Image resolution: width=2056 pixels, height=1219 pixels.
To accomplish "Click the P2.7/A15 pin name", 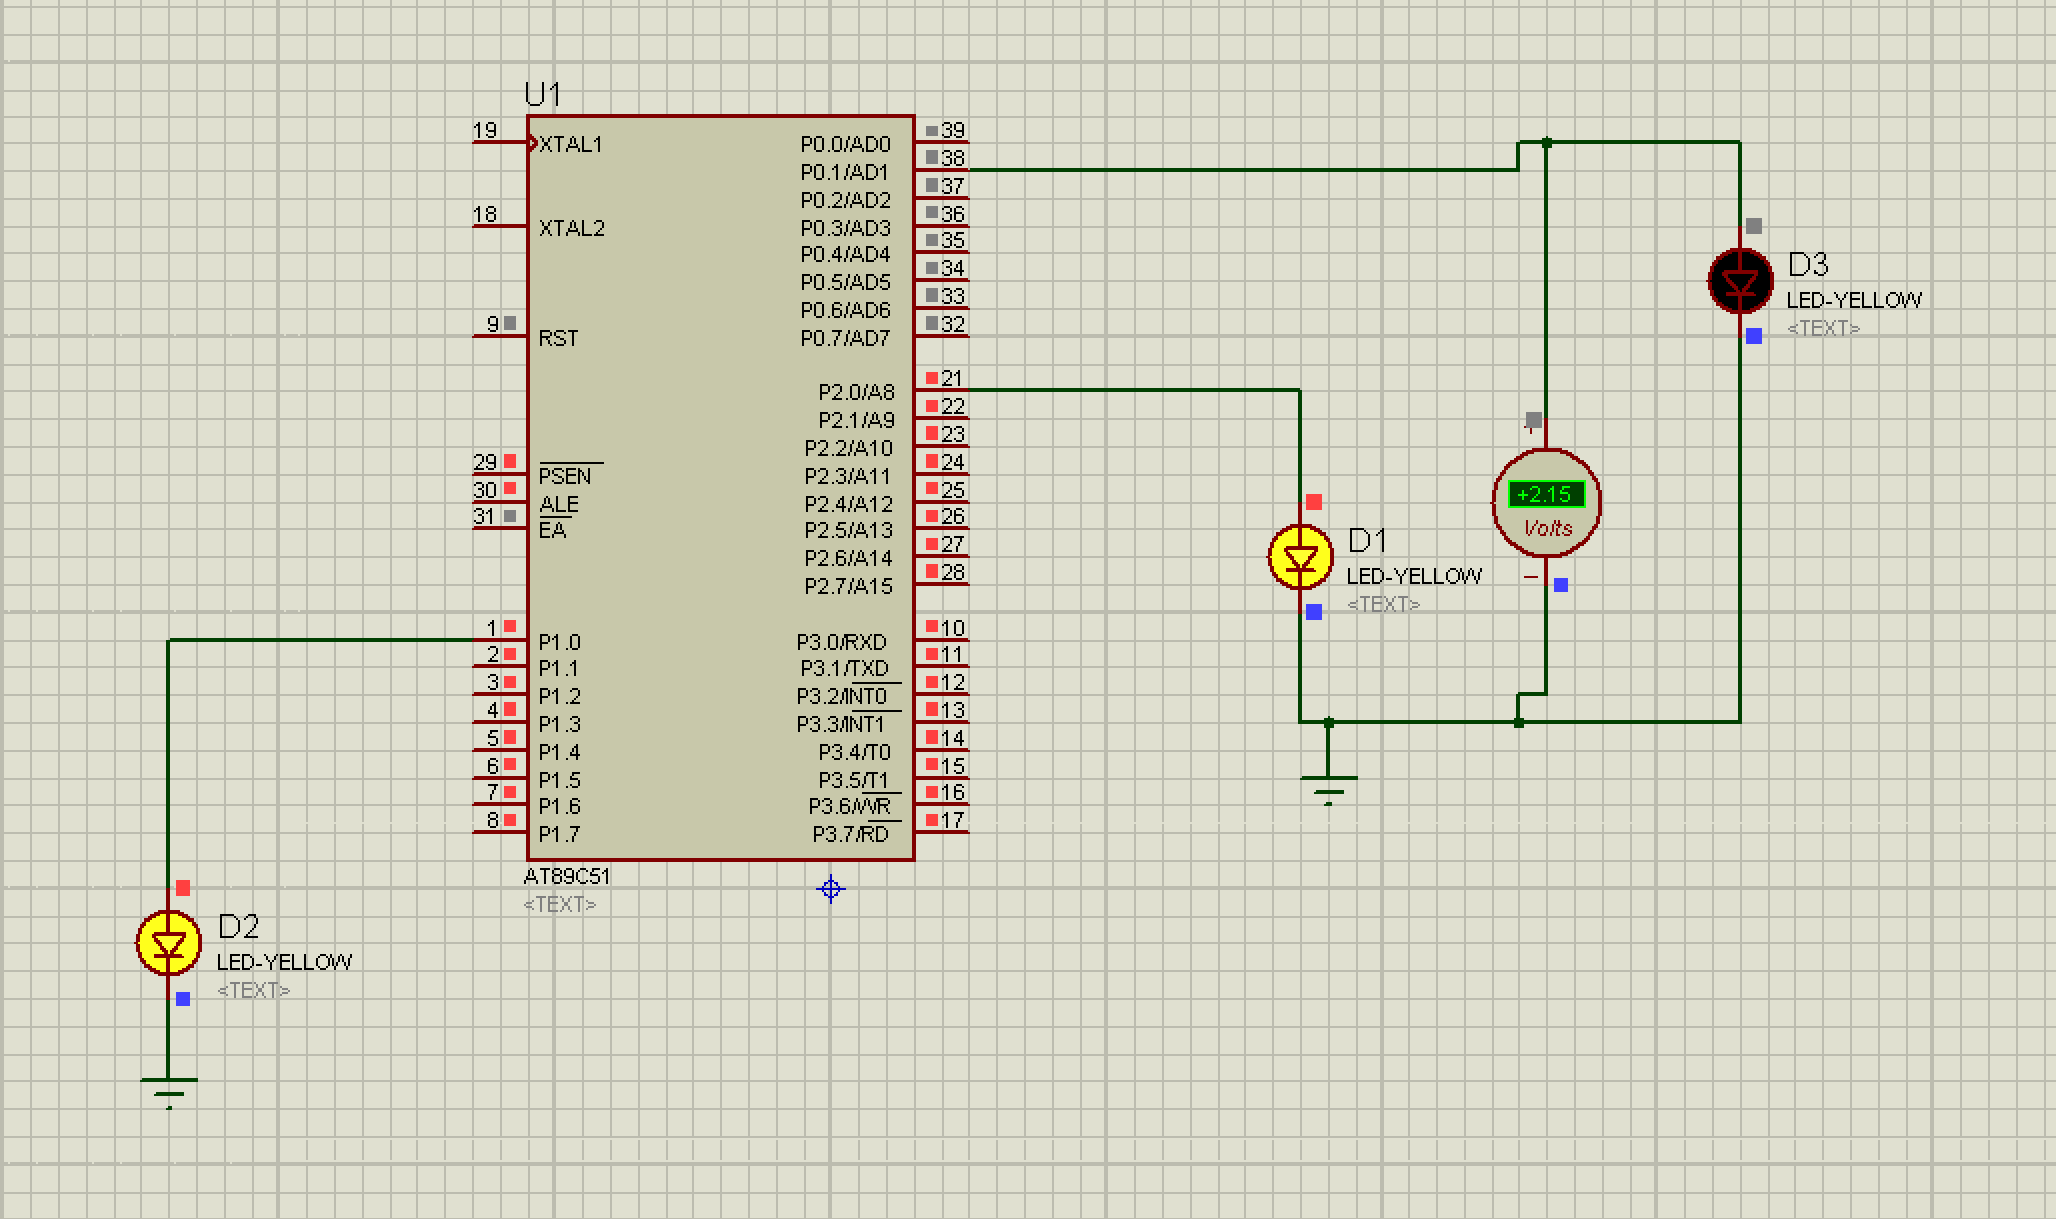I will (x=848, y=587).
